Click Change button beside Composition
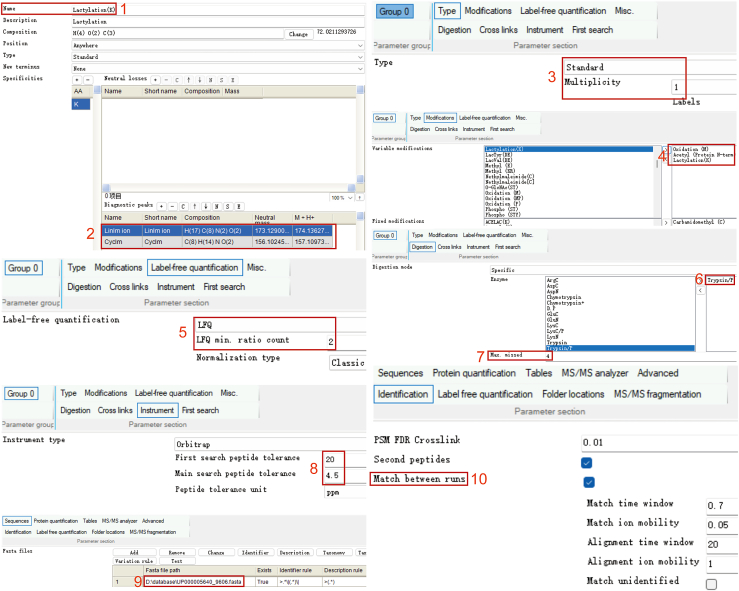739x591 pixels. pyautogui.click(x=298, y=34)
